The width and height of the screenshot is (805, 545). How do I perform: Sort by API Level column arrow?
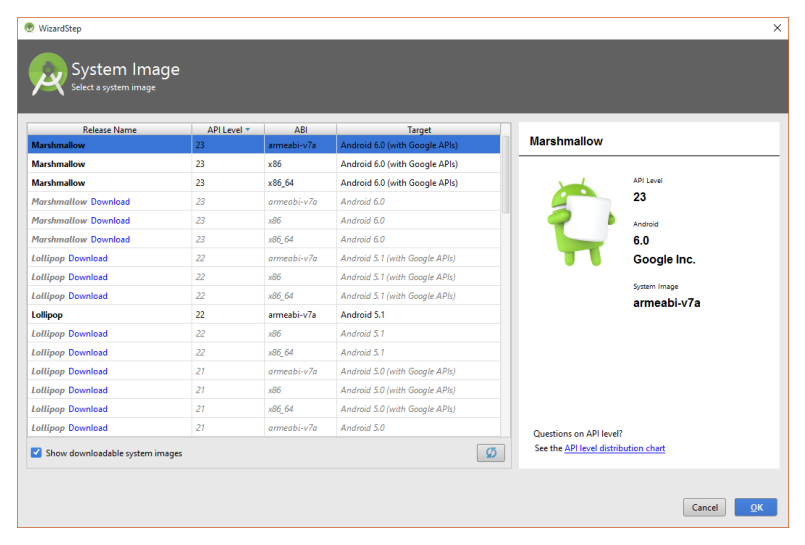pyautogui.click(x=248, y=130)
